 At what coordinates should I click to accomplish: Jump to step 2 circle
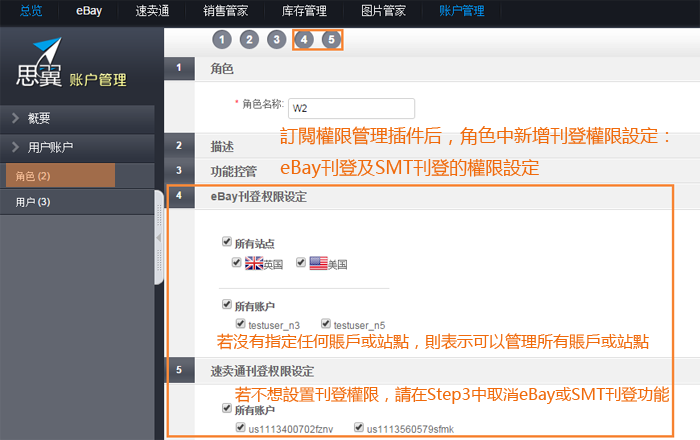point(249,40)
